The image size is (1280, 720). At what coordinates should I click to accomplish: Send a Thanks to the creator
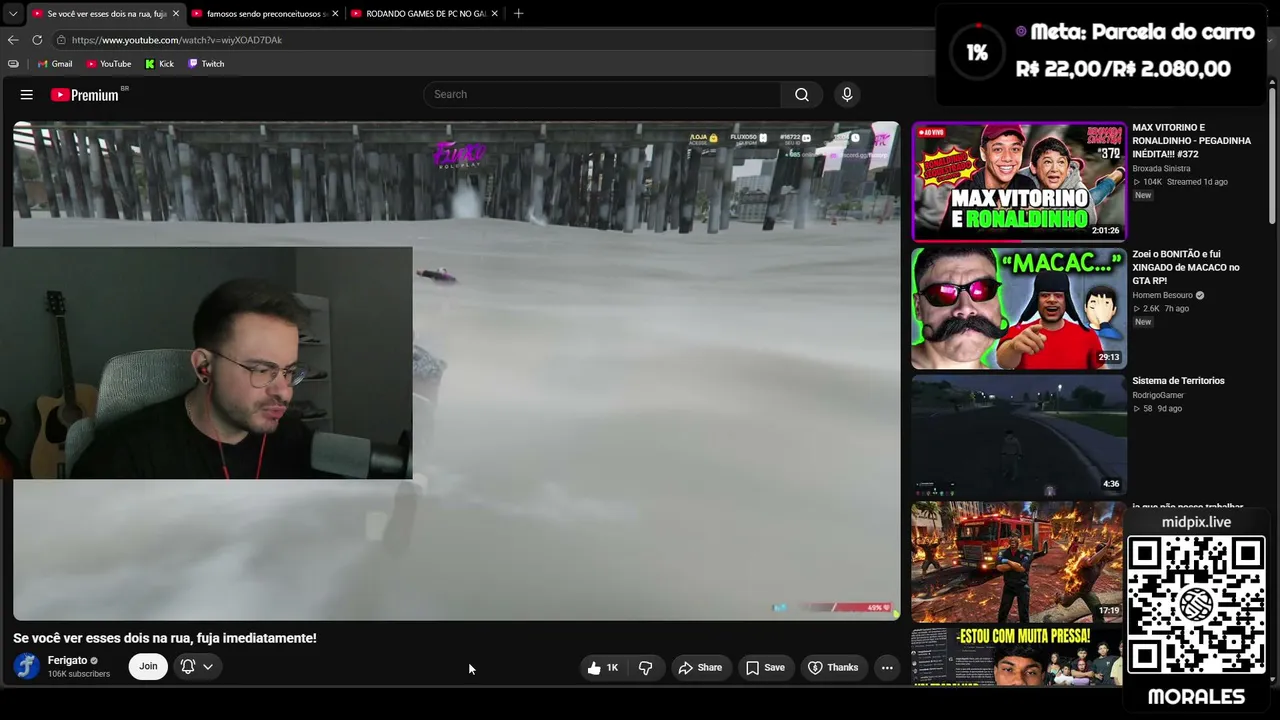pyautogui.click(x=833, y=668)
